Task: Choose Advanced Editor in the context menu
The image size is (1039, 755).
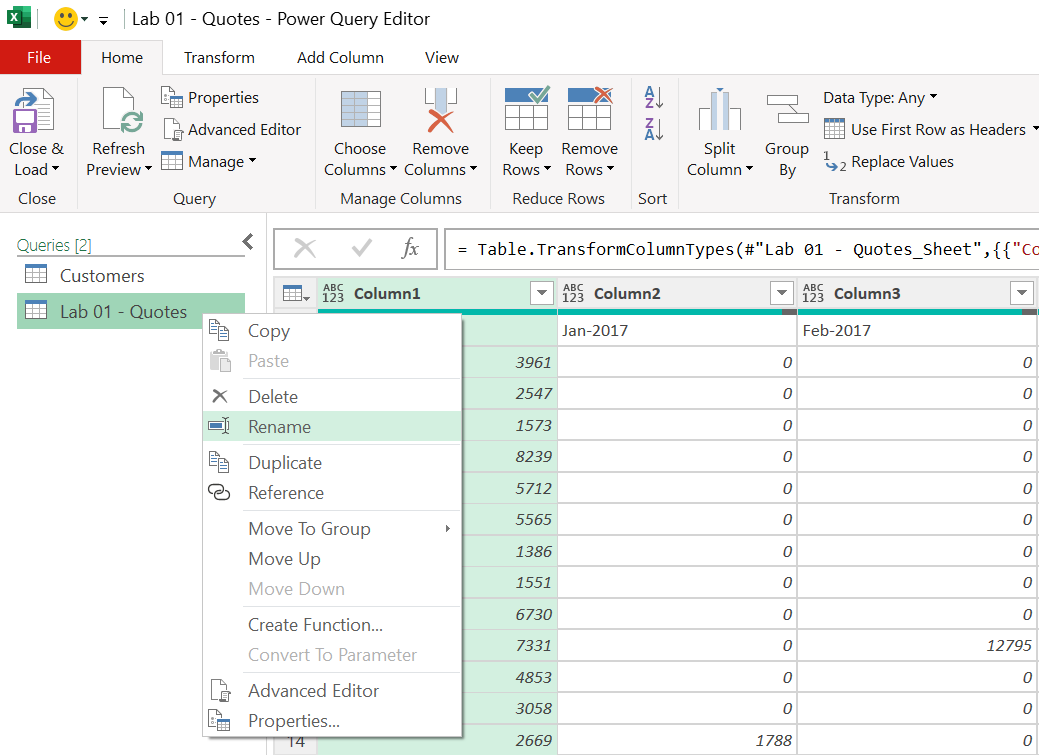Action: (x=332, y=691)
